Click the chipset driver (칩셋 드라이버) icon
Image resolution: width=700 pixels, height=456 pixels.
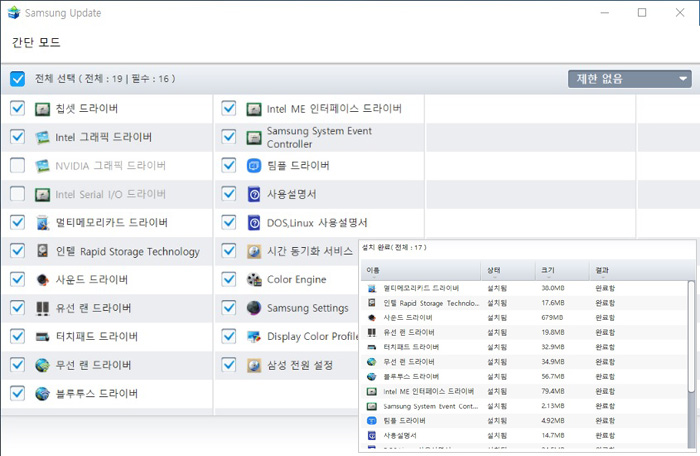42,109
